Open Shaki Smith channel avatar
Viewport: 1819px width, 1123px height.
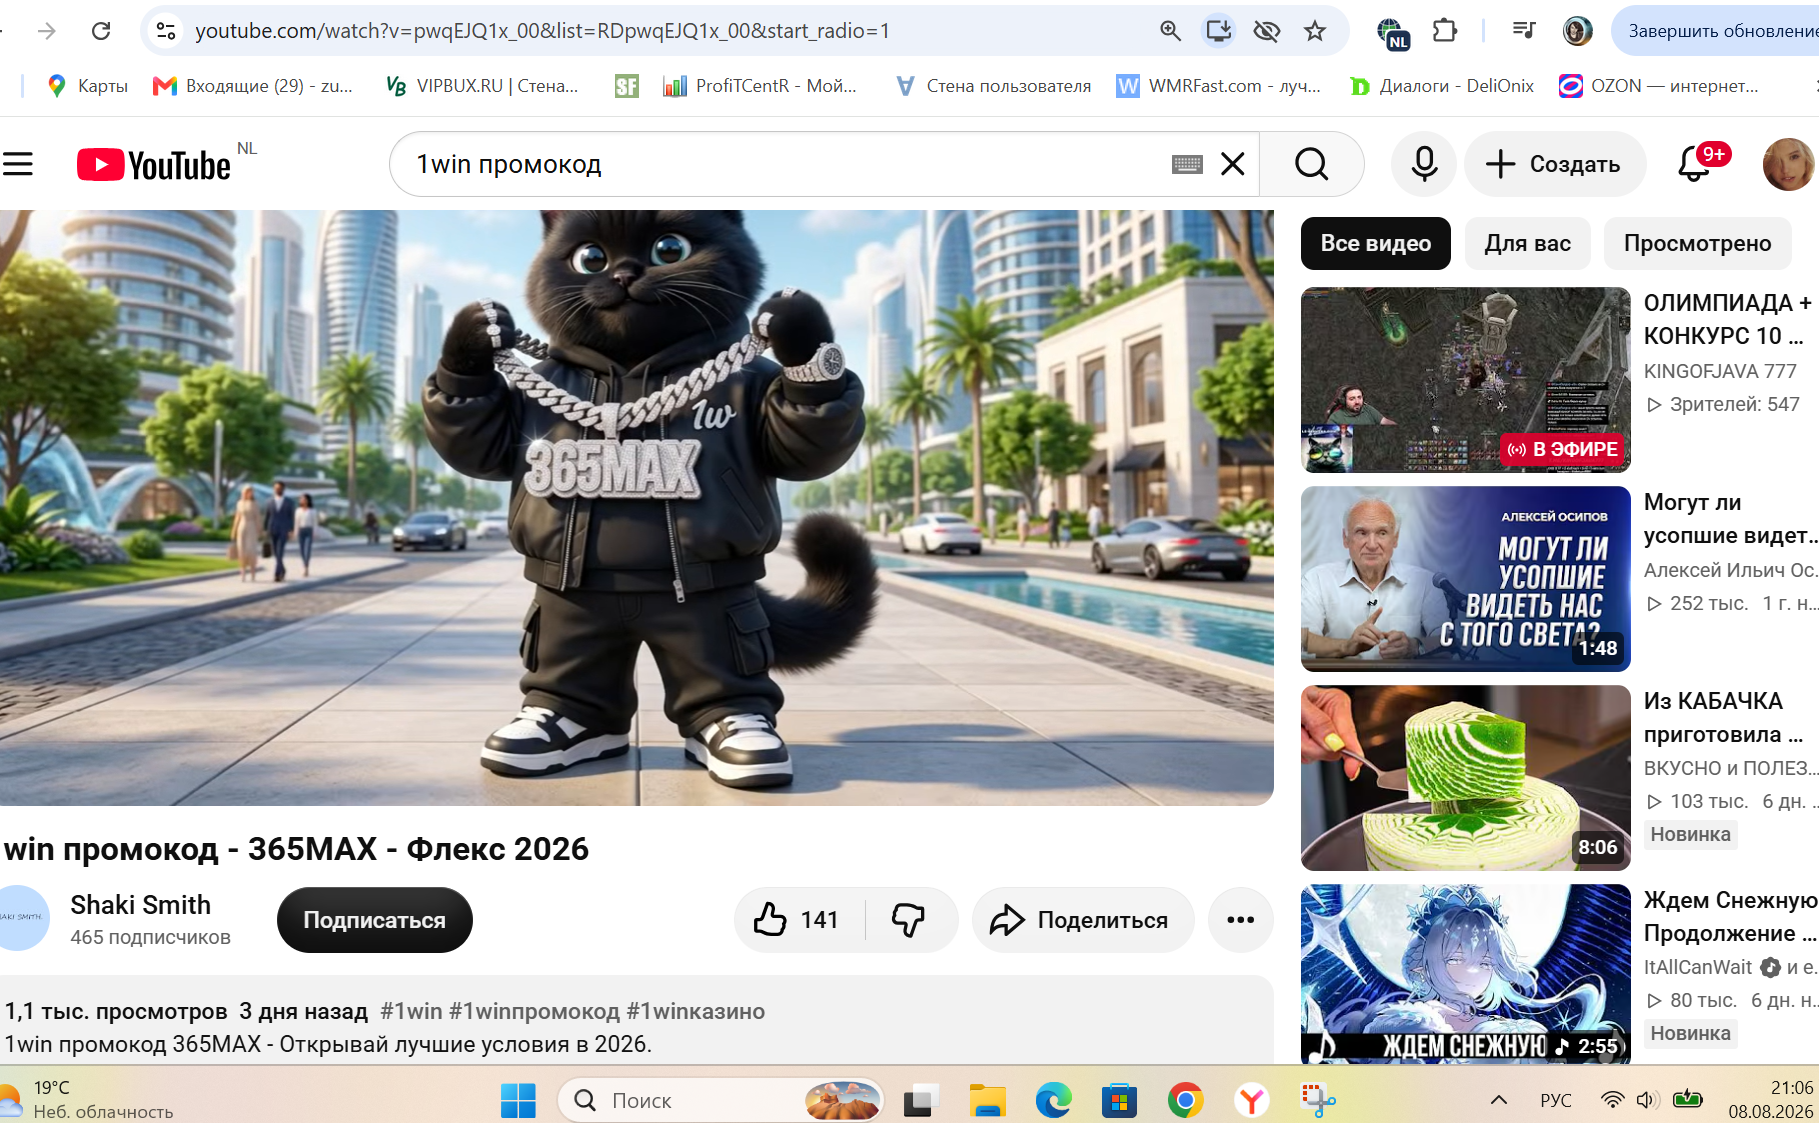click(x=22, y=917)
